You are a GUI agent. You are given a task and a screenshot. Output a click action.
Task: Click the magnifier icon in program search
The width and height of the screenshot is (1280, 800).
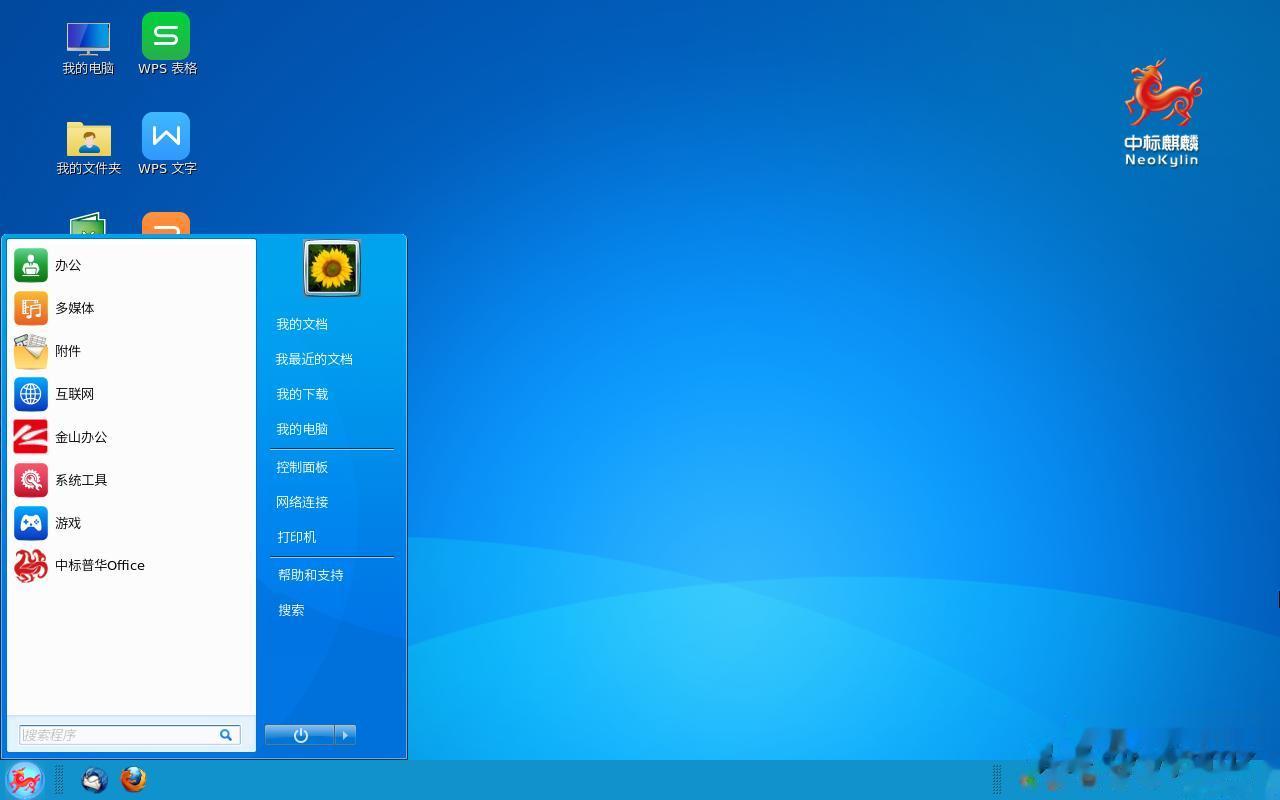226,735
